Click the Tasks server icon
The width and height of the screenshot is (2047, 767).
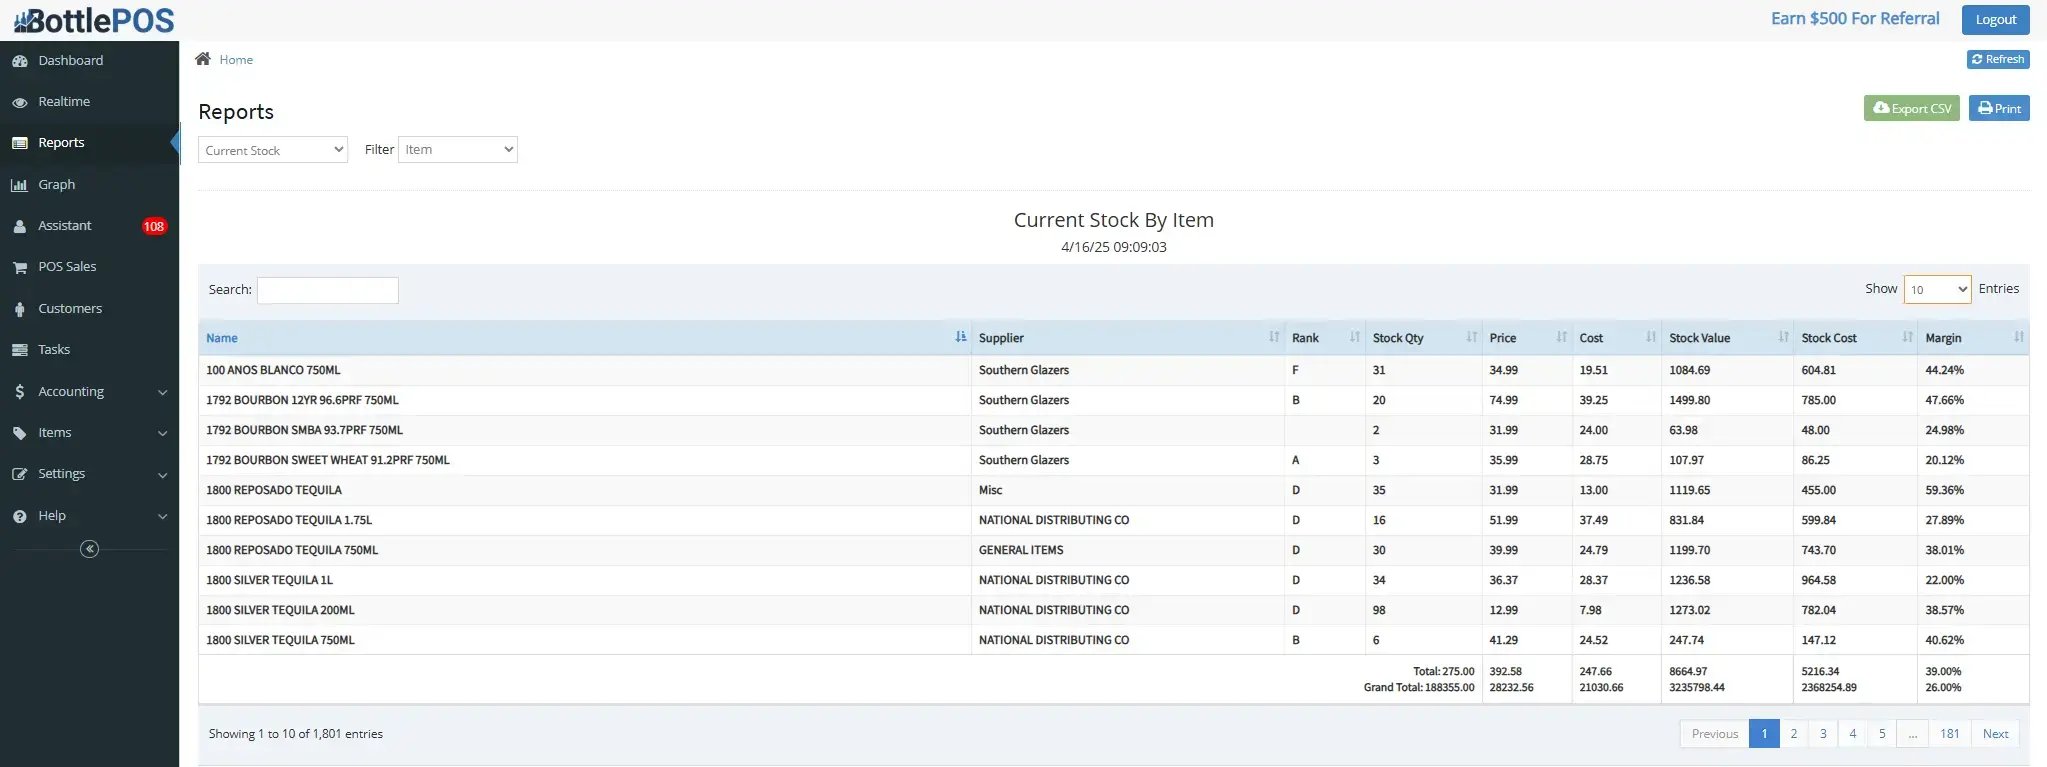[x=19, y=350]
